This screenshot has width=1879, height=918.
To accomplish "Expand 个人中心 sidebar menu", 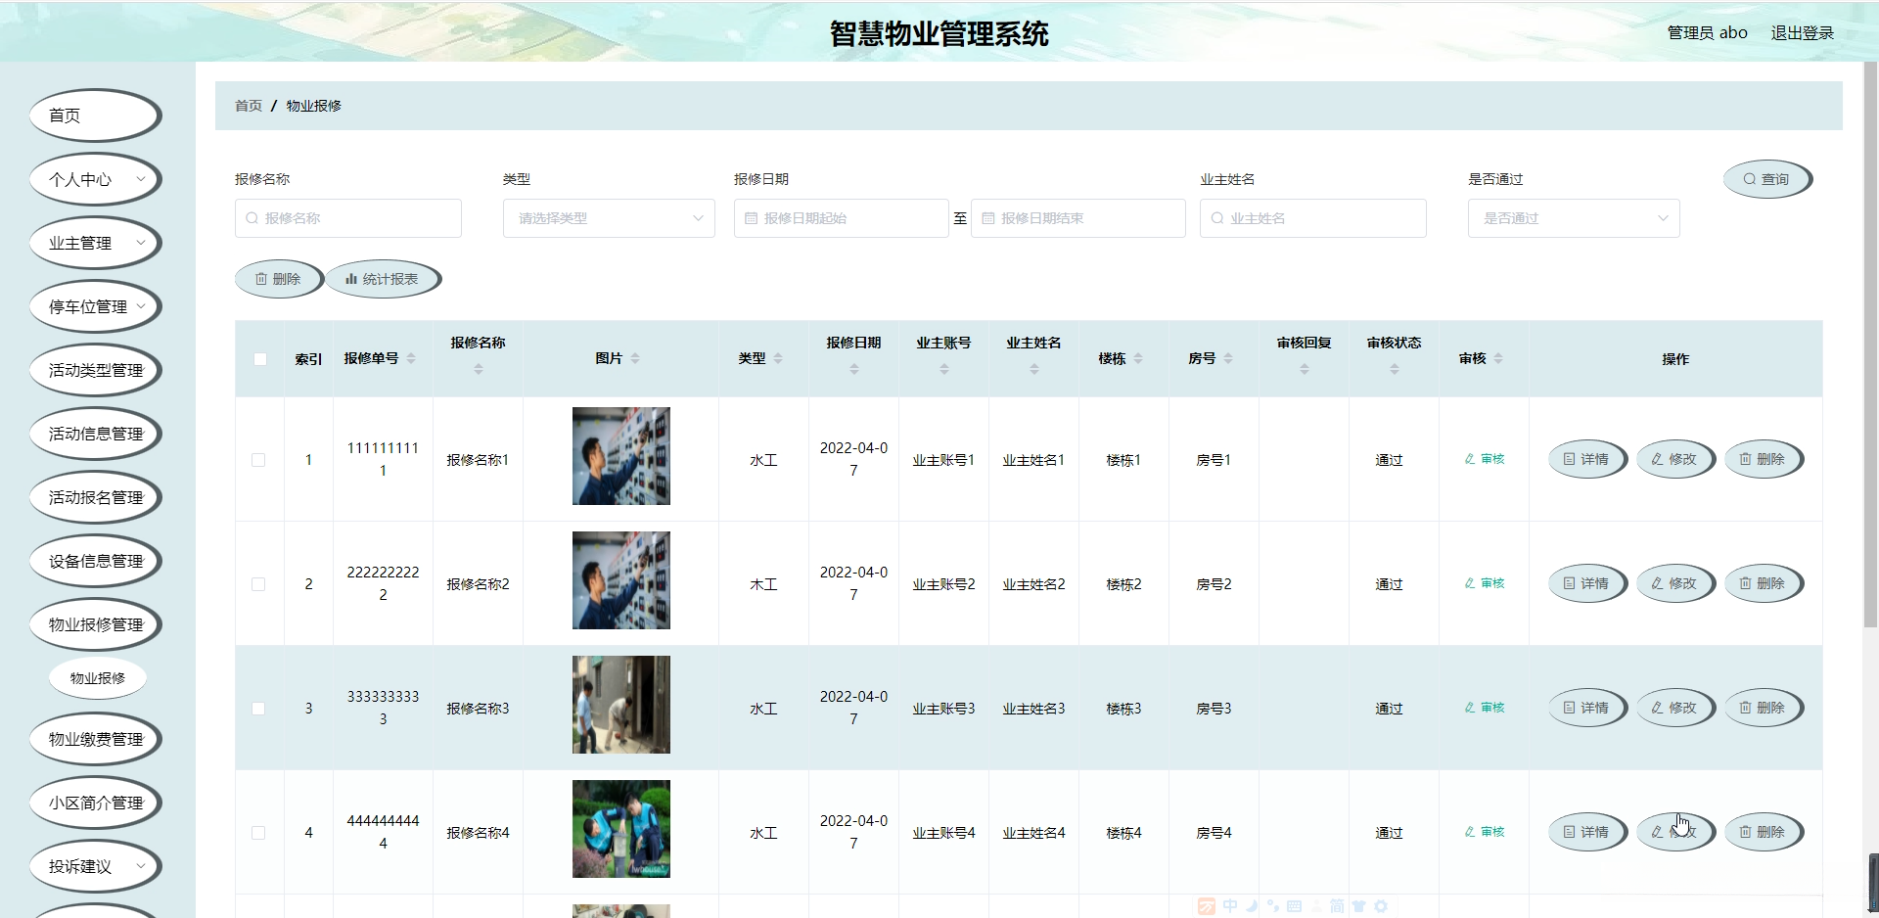I will tap(95, 180).
